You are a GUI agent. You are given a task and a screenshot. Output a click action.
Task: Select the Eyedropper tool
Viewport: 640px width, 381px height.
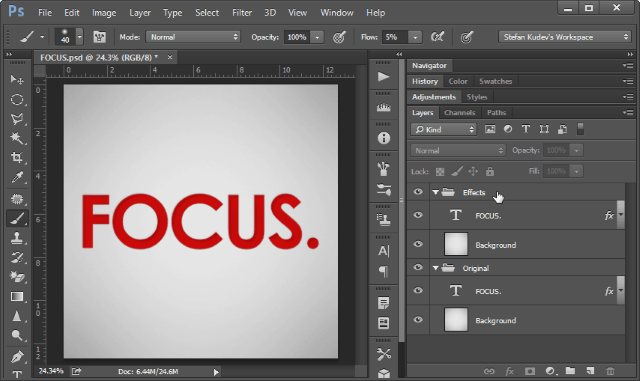click(x=17, y=177)
